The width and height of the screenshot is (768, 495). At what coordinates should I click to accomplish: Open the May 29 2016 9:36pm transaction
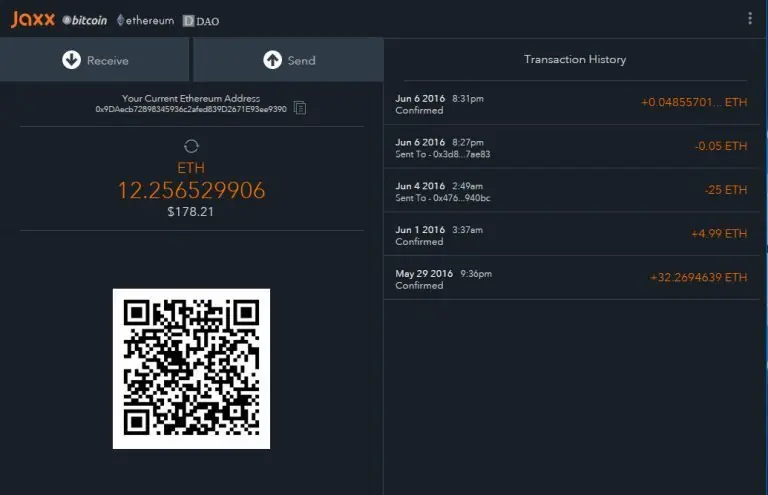click(572, 278)
